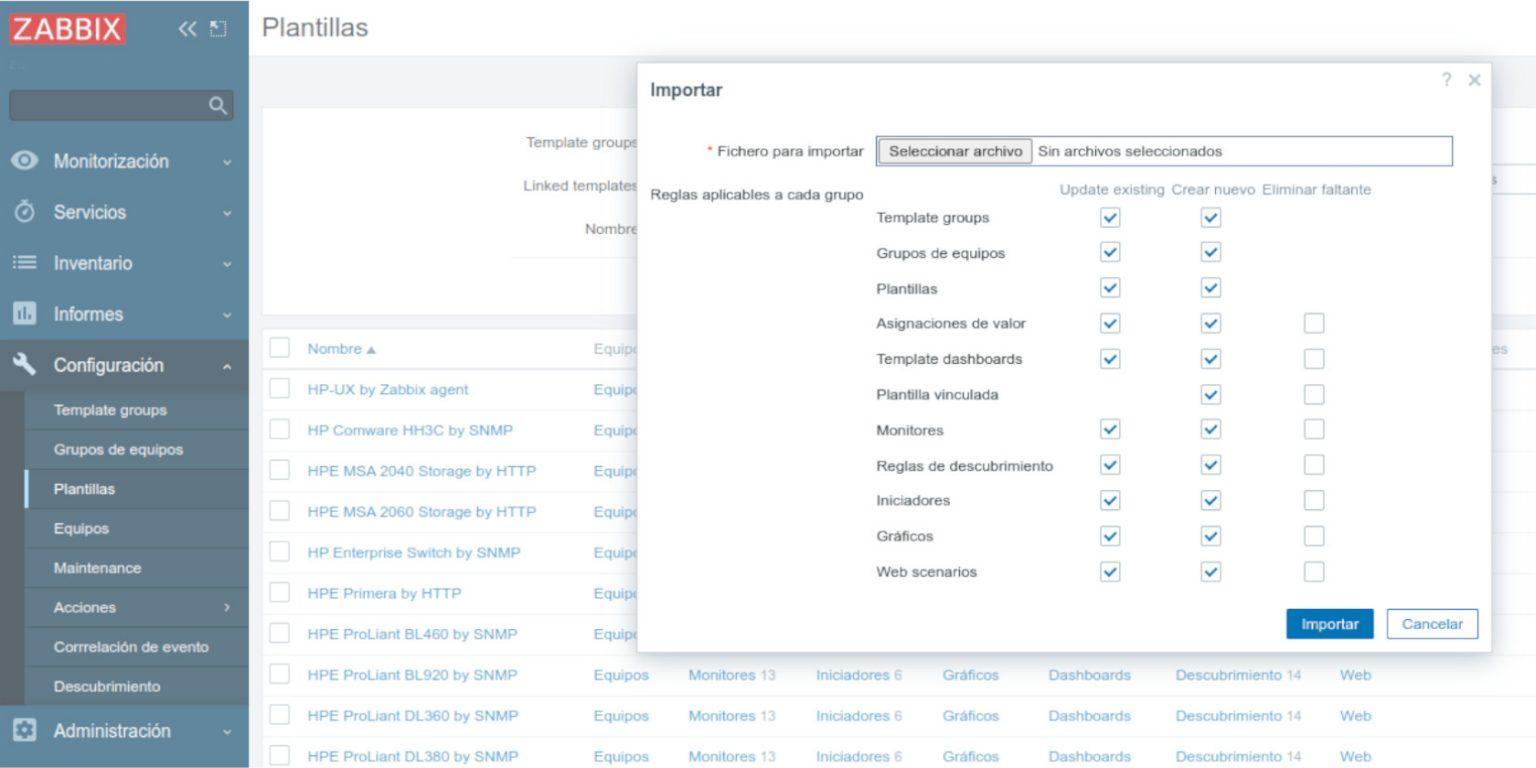Enable Eliminar faltante for Iniciadores
Viewport: 1536px width, 768px height.
pos(1315,500)
